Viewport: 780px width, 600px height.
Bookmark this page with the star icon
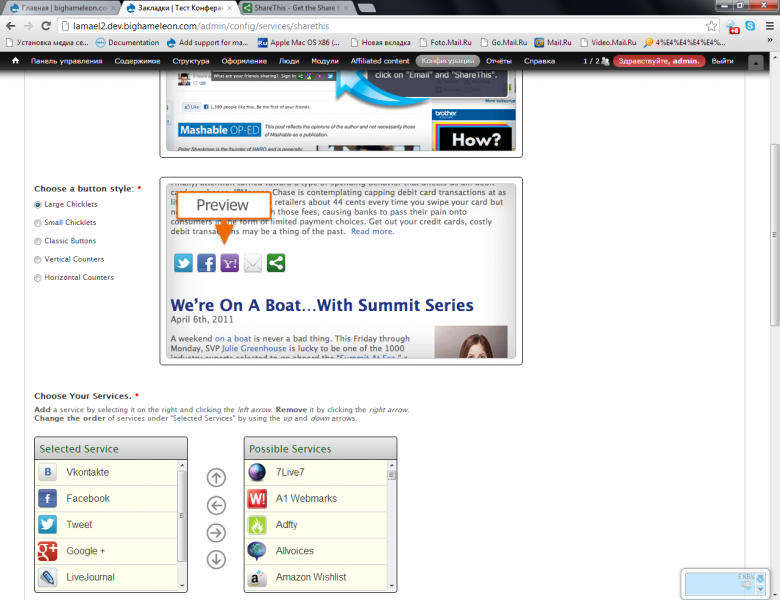coord(711,26)
